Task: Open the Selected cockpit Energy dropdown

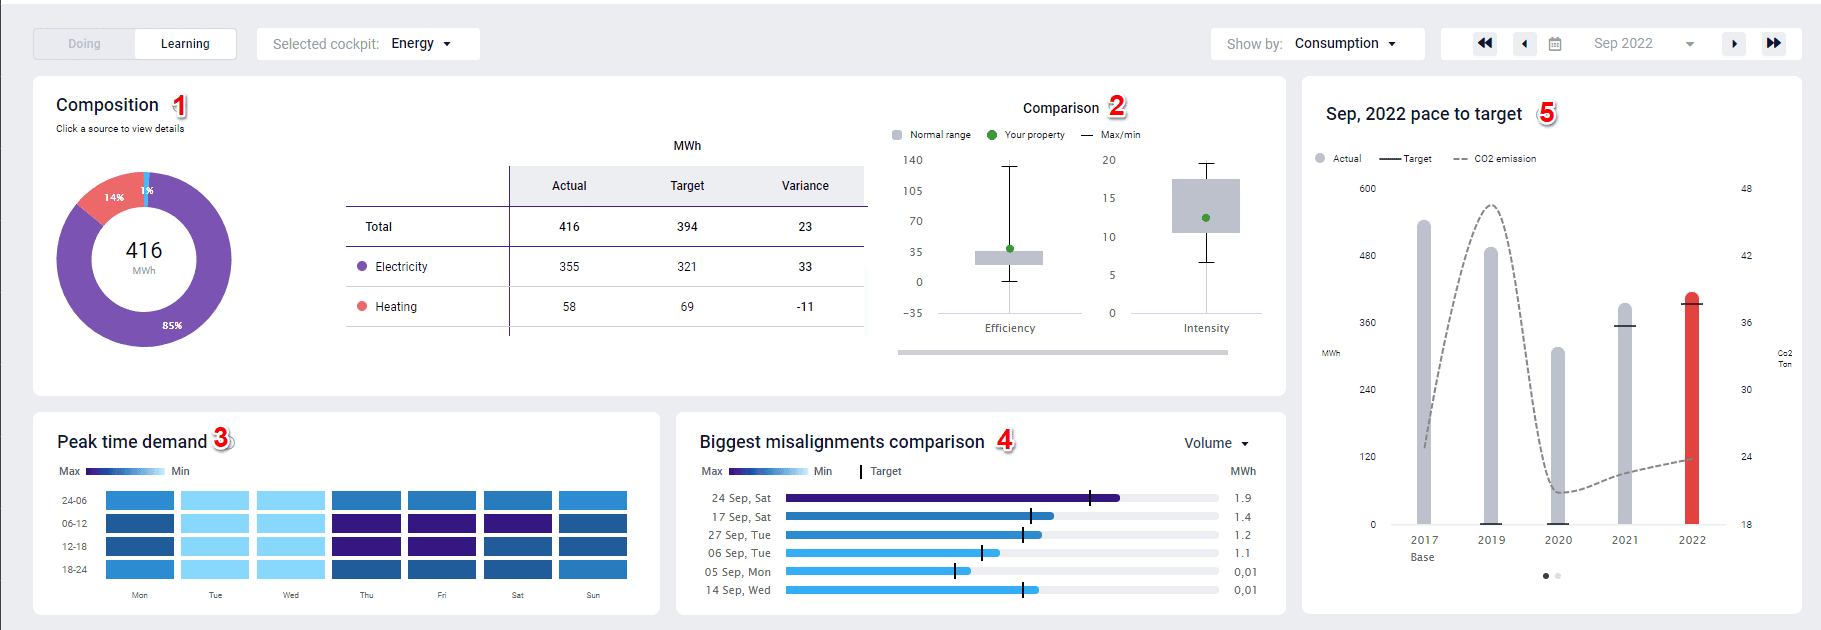Action: (421, 44)
